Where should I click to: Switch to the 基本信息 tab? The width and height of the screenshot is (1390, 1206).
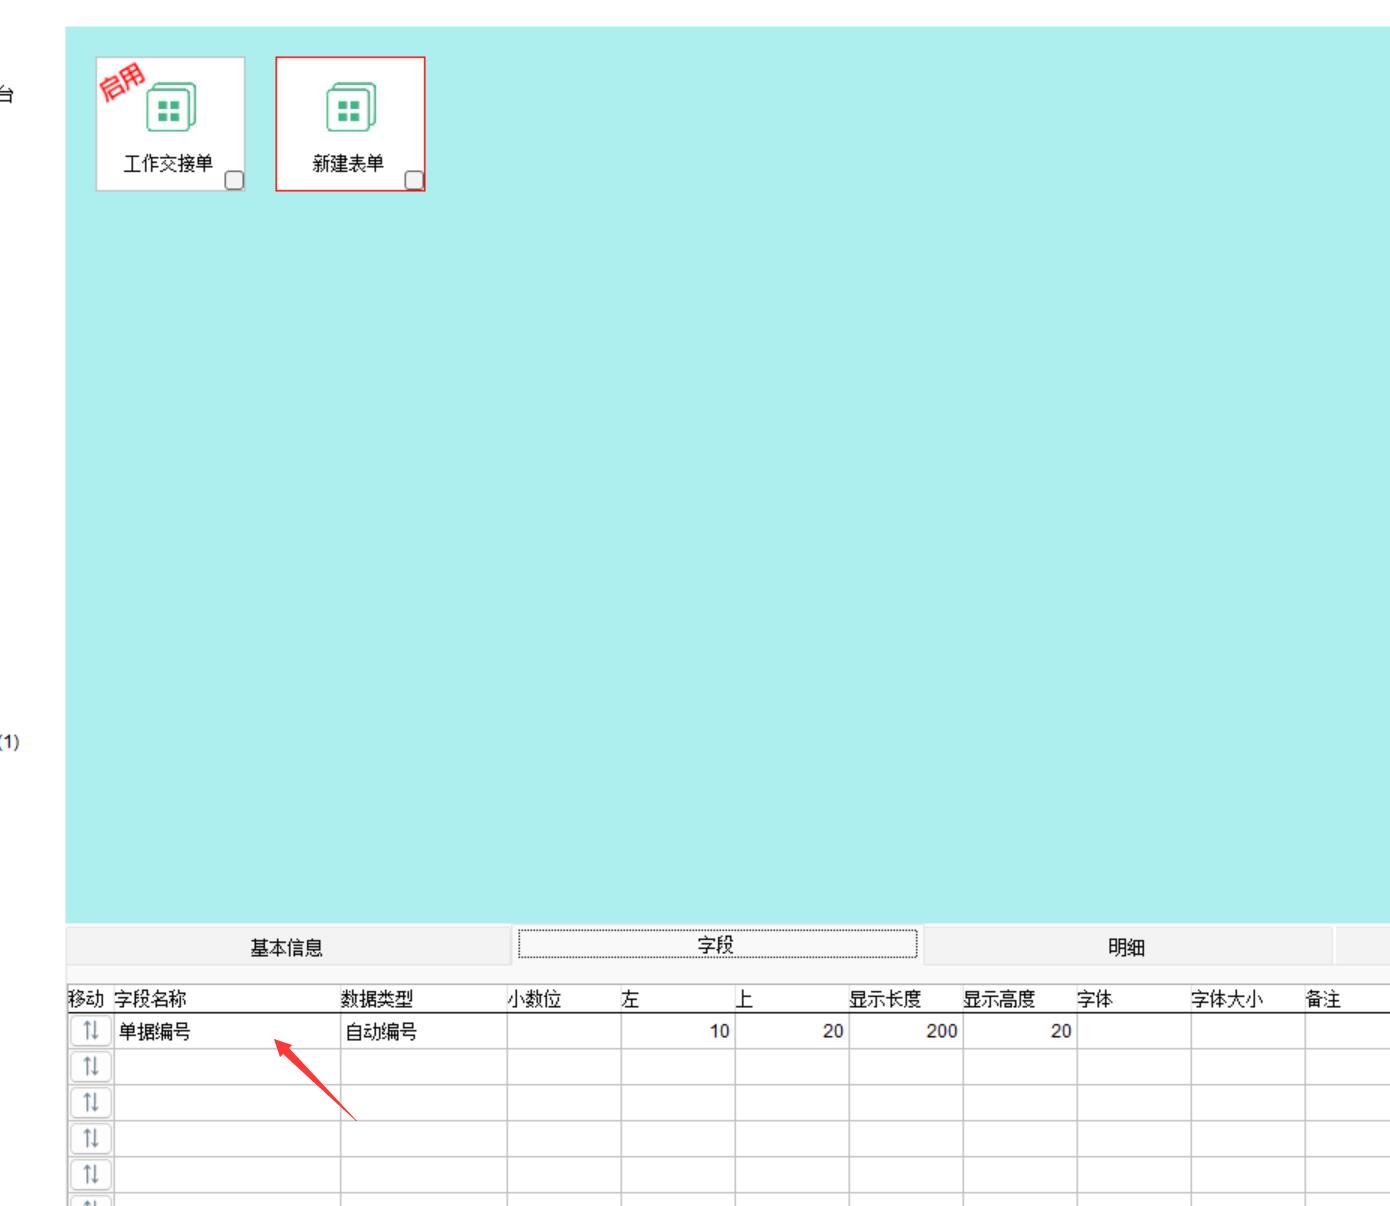coord(287,947)
